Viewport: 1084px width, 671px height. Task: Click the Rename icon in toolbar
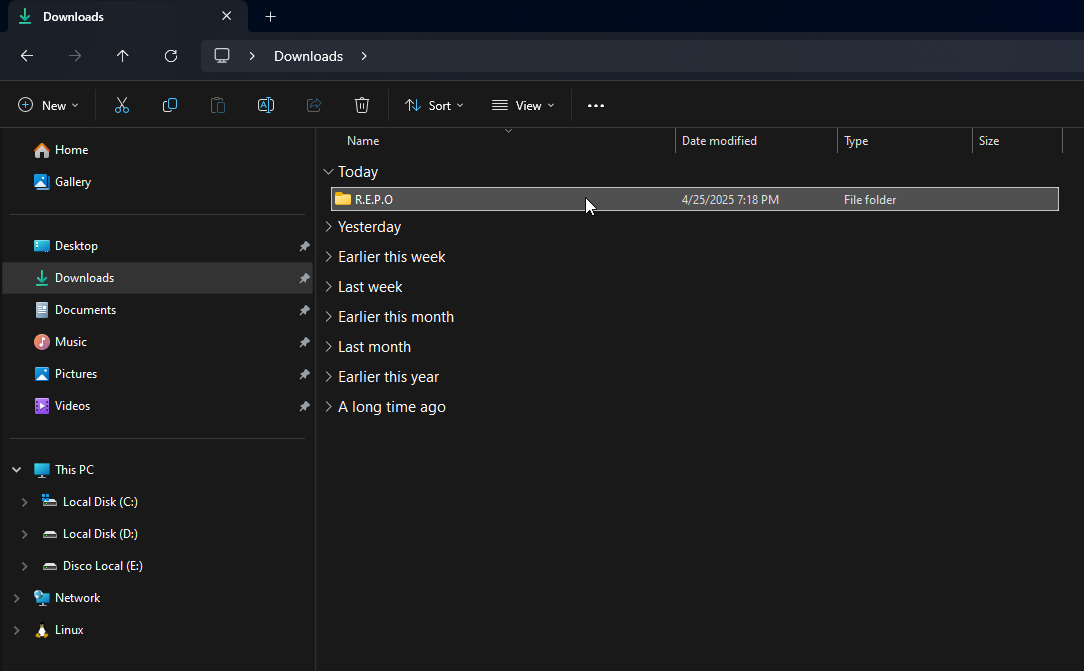coord(266,105)
